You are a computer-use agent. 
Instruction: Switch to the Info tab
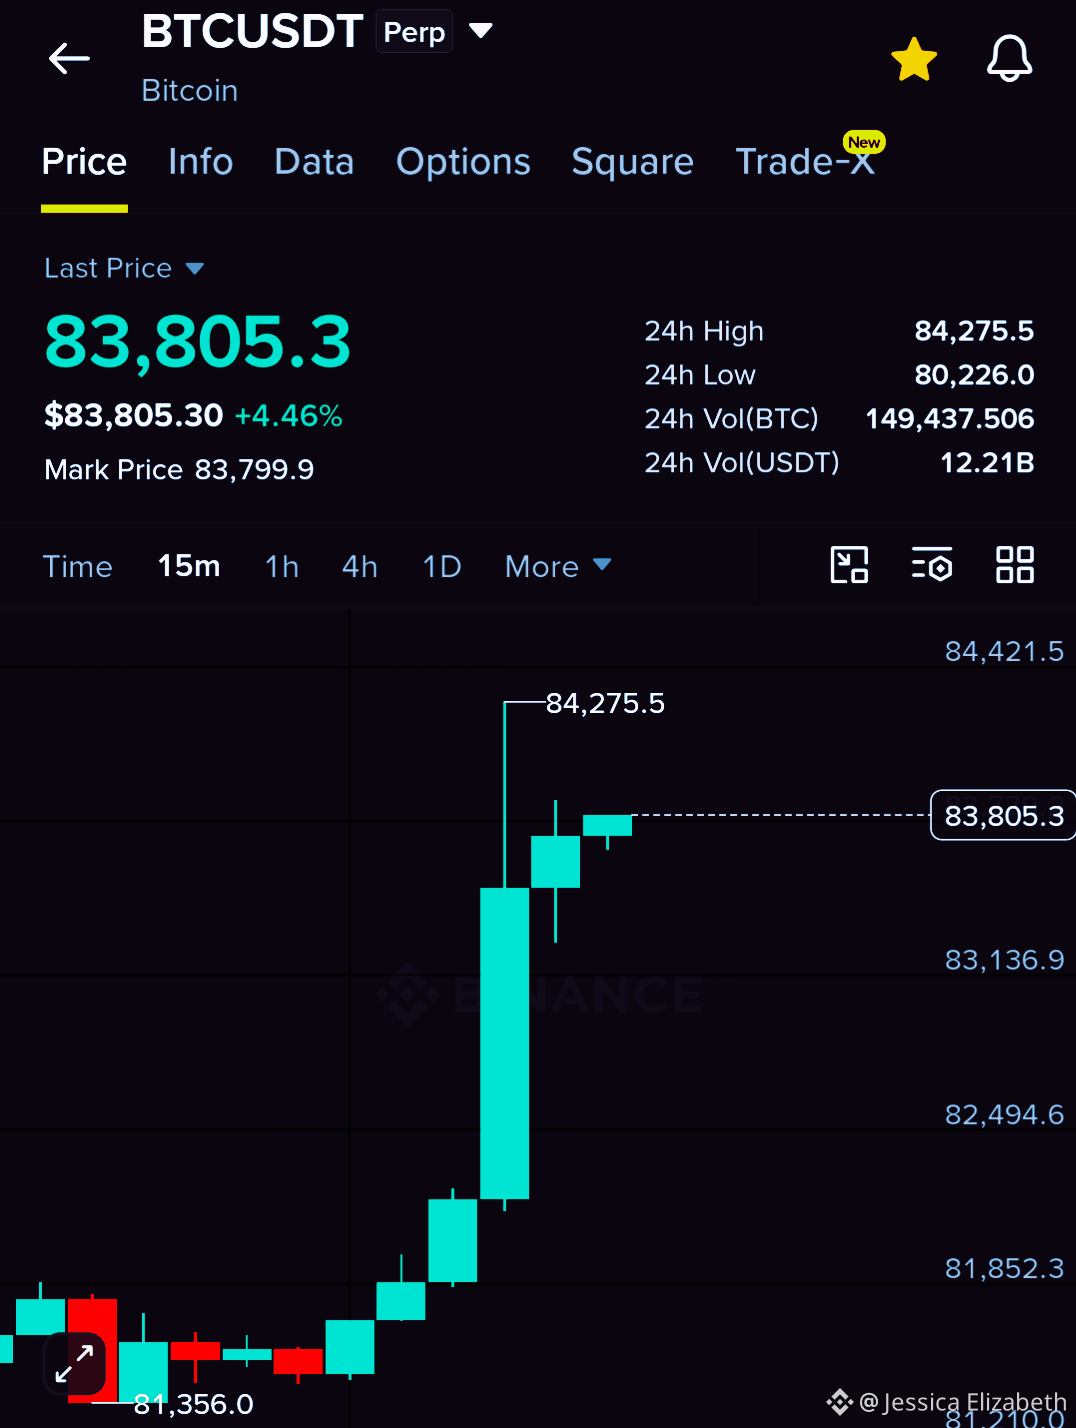tap(201, 162)
